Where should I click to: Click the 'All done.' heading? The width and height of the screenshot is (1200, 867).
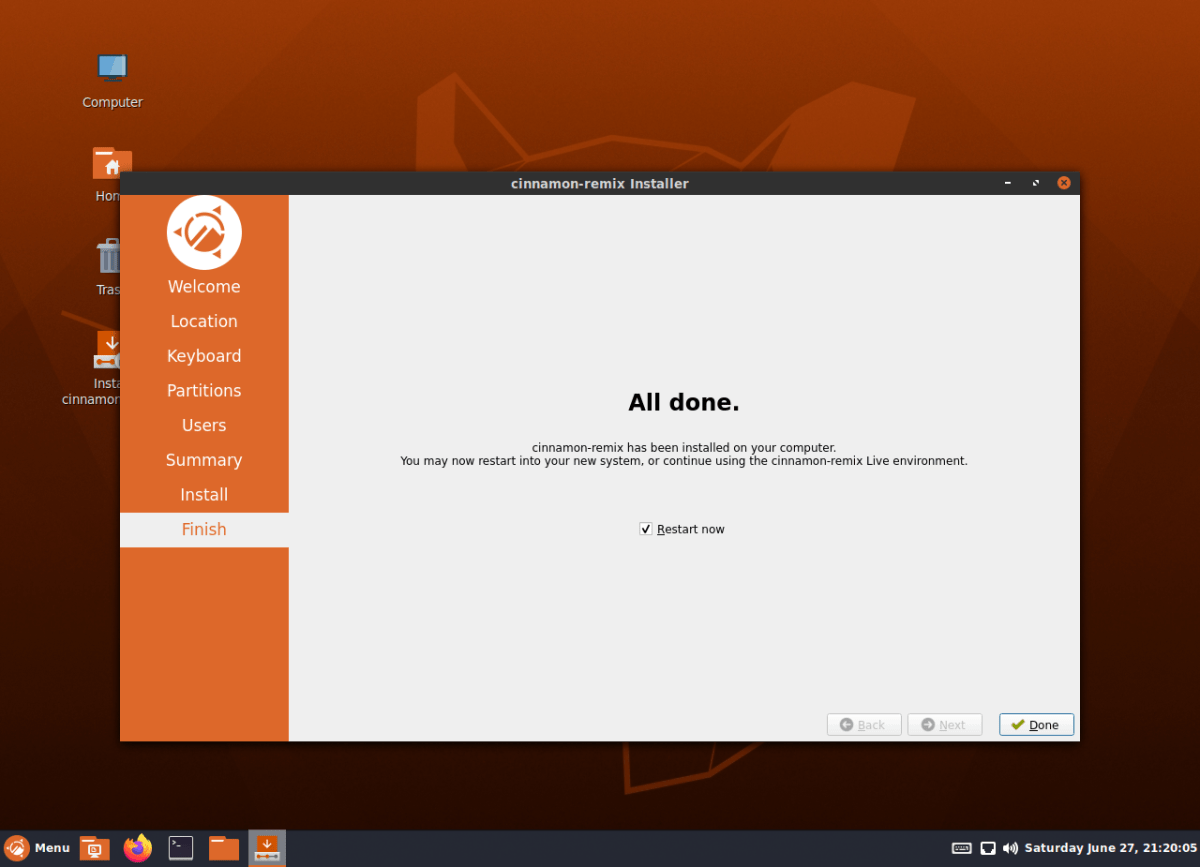pos(684,403)
